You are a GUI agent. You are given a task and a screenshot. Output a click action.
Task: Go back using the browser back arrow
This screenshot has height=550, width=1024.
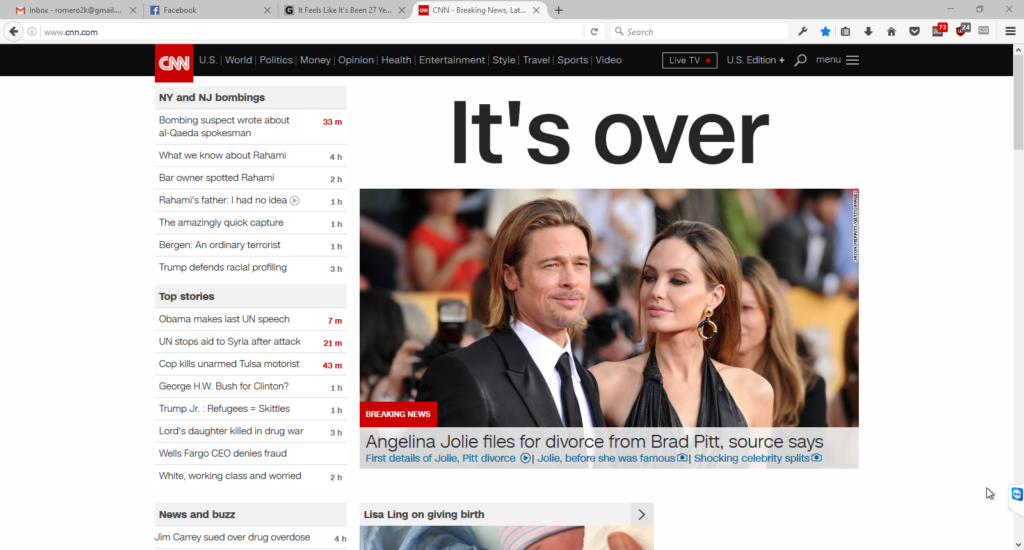click(14, 31)
